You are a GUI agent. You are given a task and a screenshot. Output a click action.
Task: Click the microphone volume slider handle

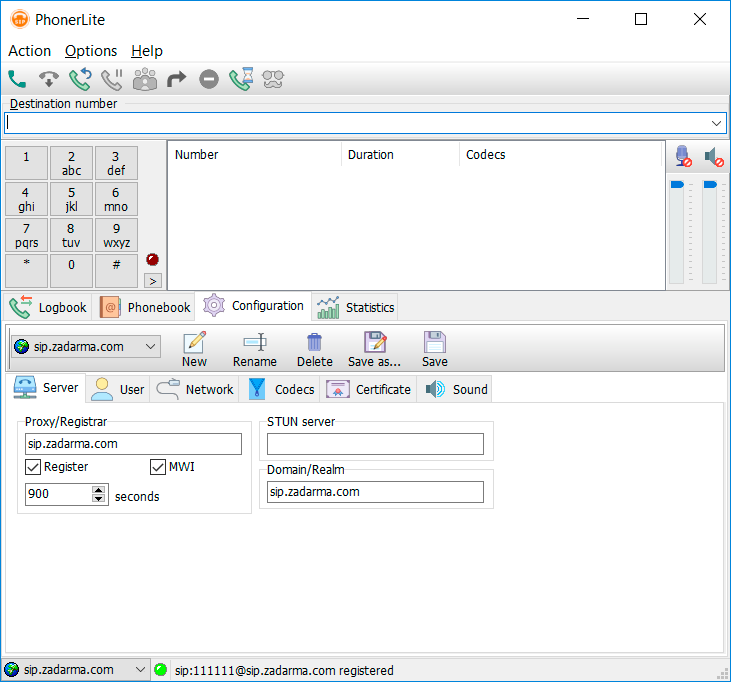(x=677, y=185)
